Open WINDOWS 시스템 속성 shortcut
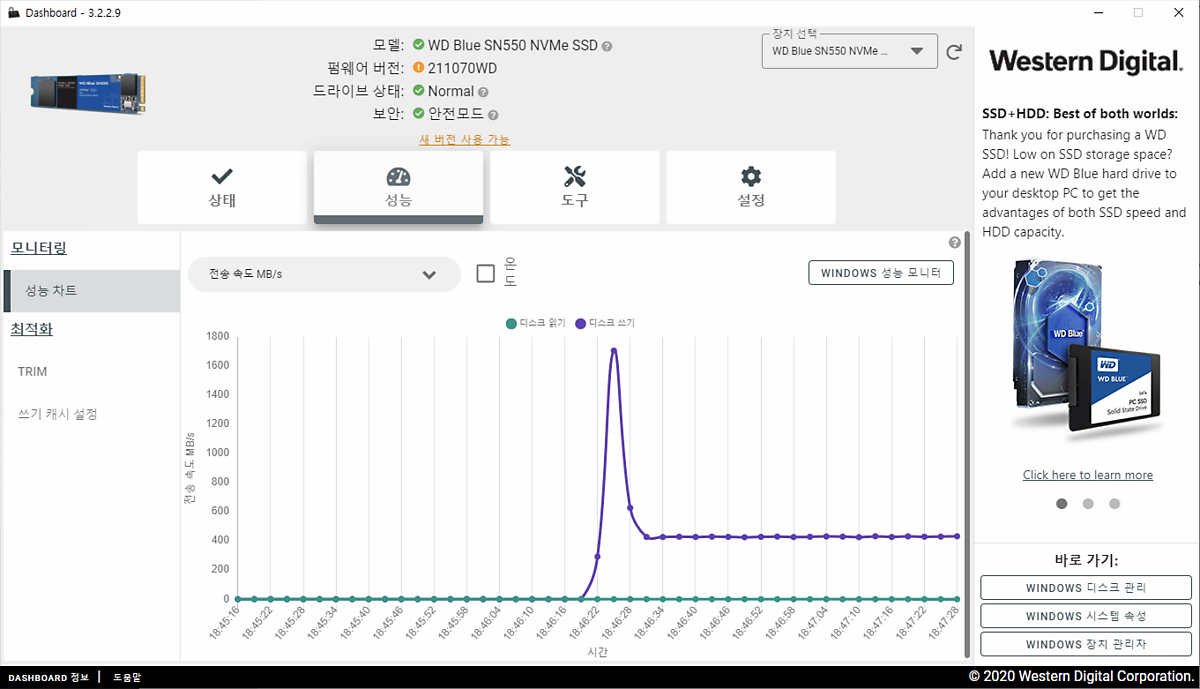Screen dimensions: 1200x689 pyautogui.click(x=1086, y=616)
